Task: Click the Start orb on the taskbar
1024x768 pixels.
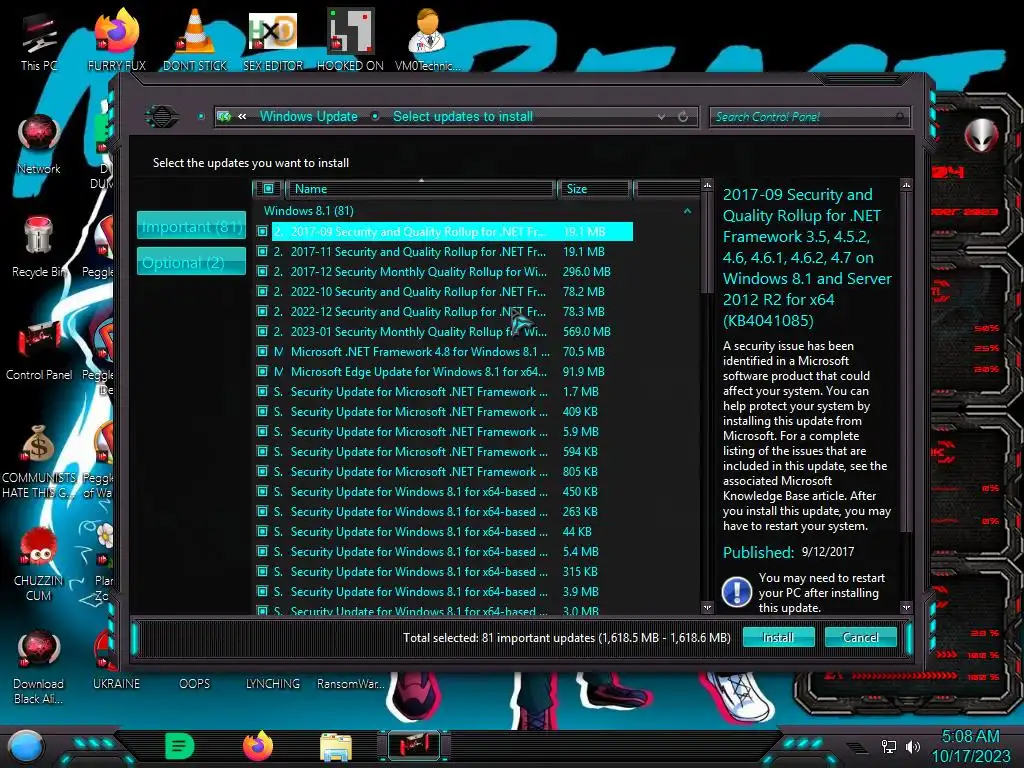Action: coord(25,747)
